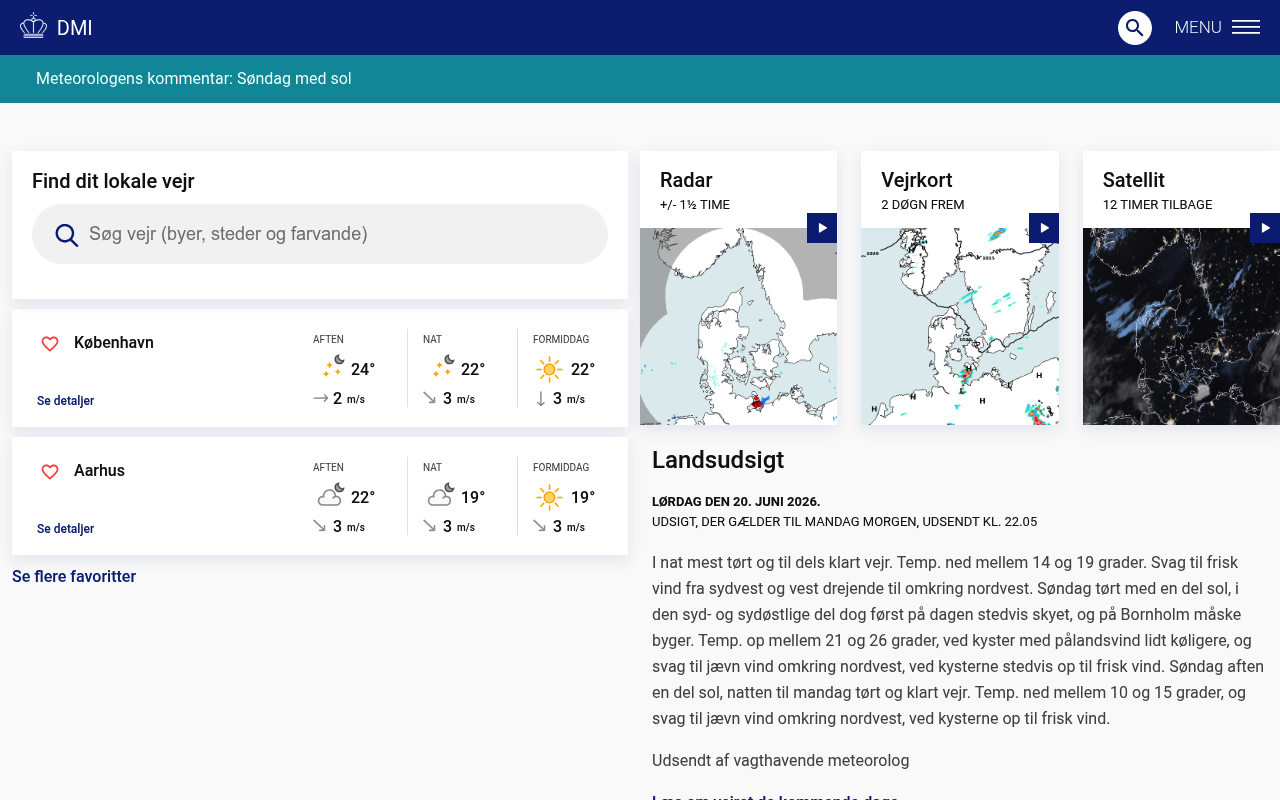This screenshot has height=800, width=1280.
Task: Click Aarhus formiddag wind arrow
Action: tap(540, 526)
